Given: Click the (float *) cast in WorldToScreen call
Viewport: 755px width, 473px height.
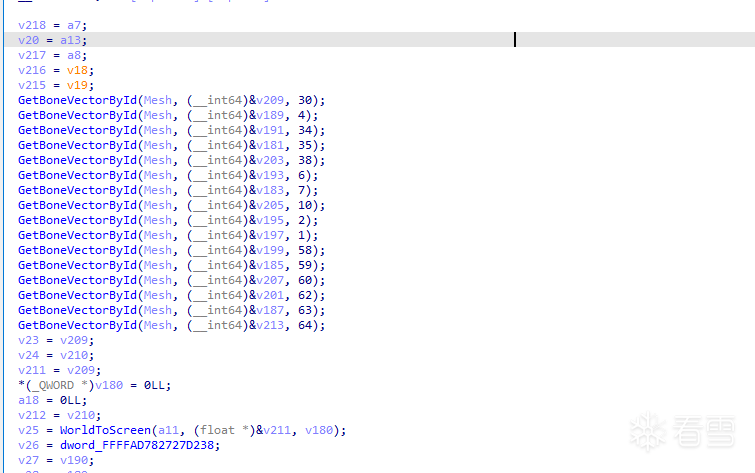Looking at the screenshot, I should point(220,430).
